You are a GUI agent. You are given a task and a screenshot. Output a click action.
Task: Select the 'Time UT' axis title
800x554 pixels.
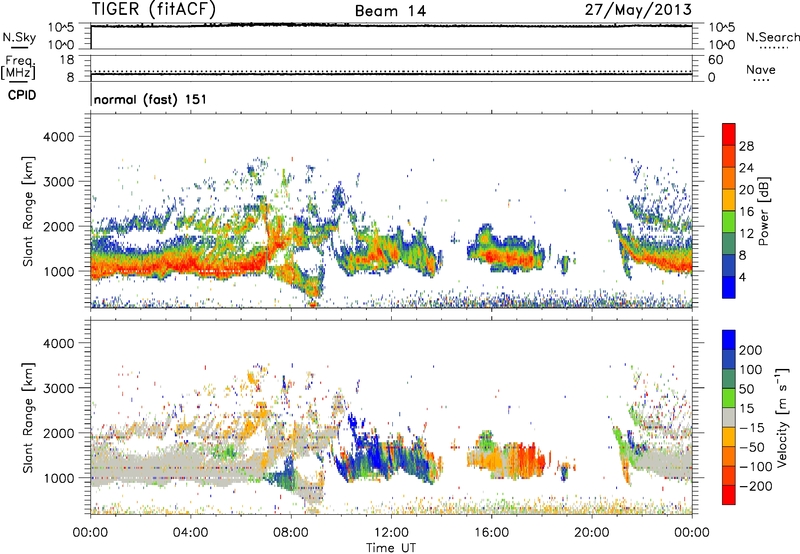[391, 547]
